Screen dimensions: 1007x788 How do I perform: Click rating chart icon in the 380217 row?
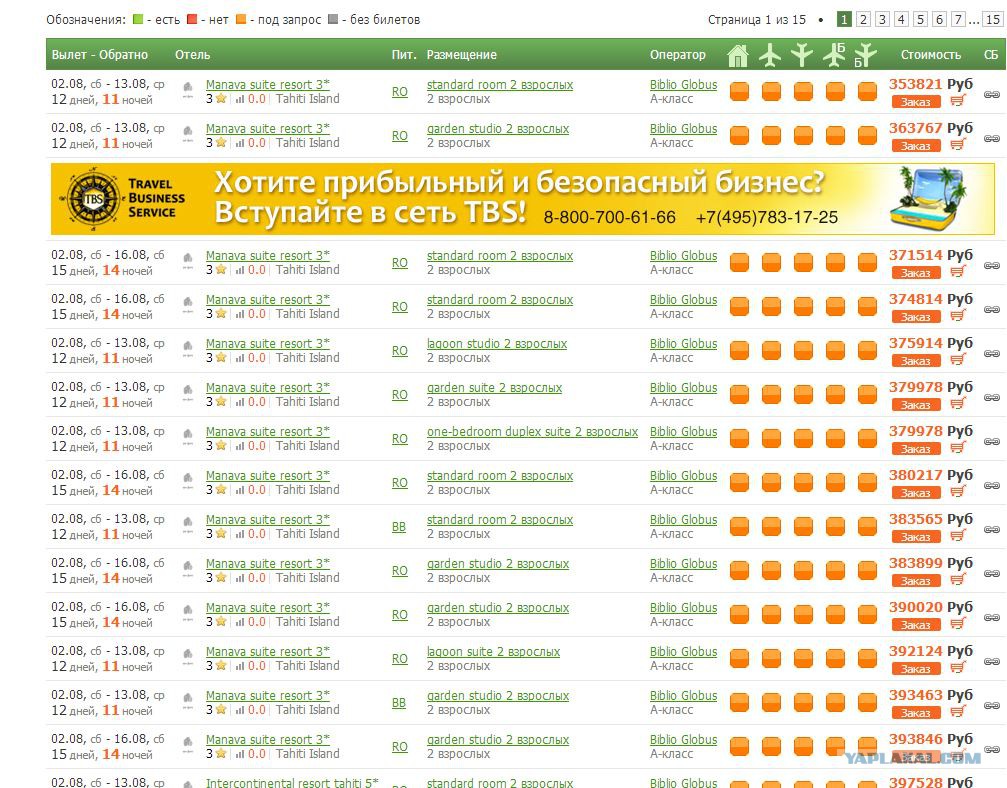[240, 490]
